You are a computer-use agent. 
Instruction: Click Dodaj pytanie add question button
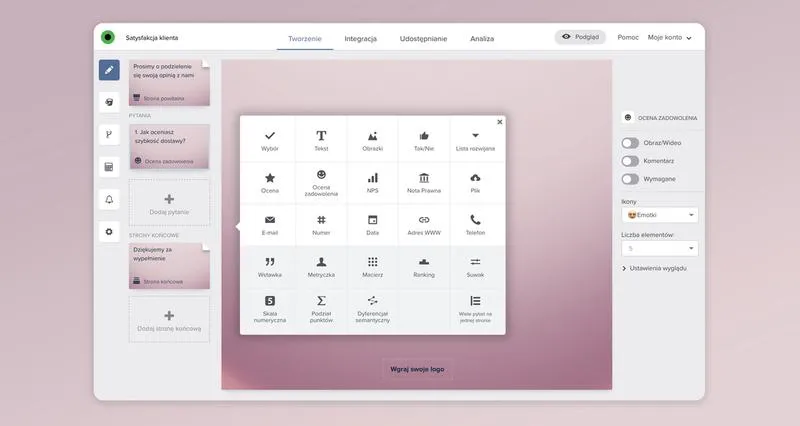click(x=169, y=203)
